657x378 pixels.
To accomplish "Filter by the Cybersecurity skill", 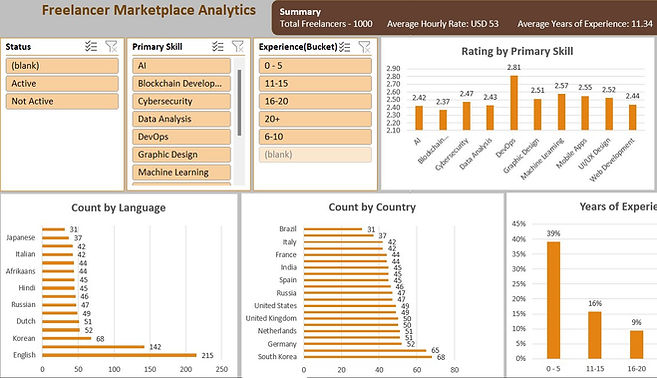I will point(181,101).
